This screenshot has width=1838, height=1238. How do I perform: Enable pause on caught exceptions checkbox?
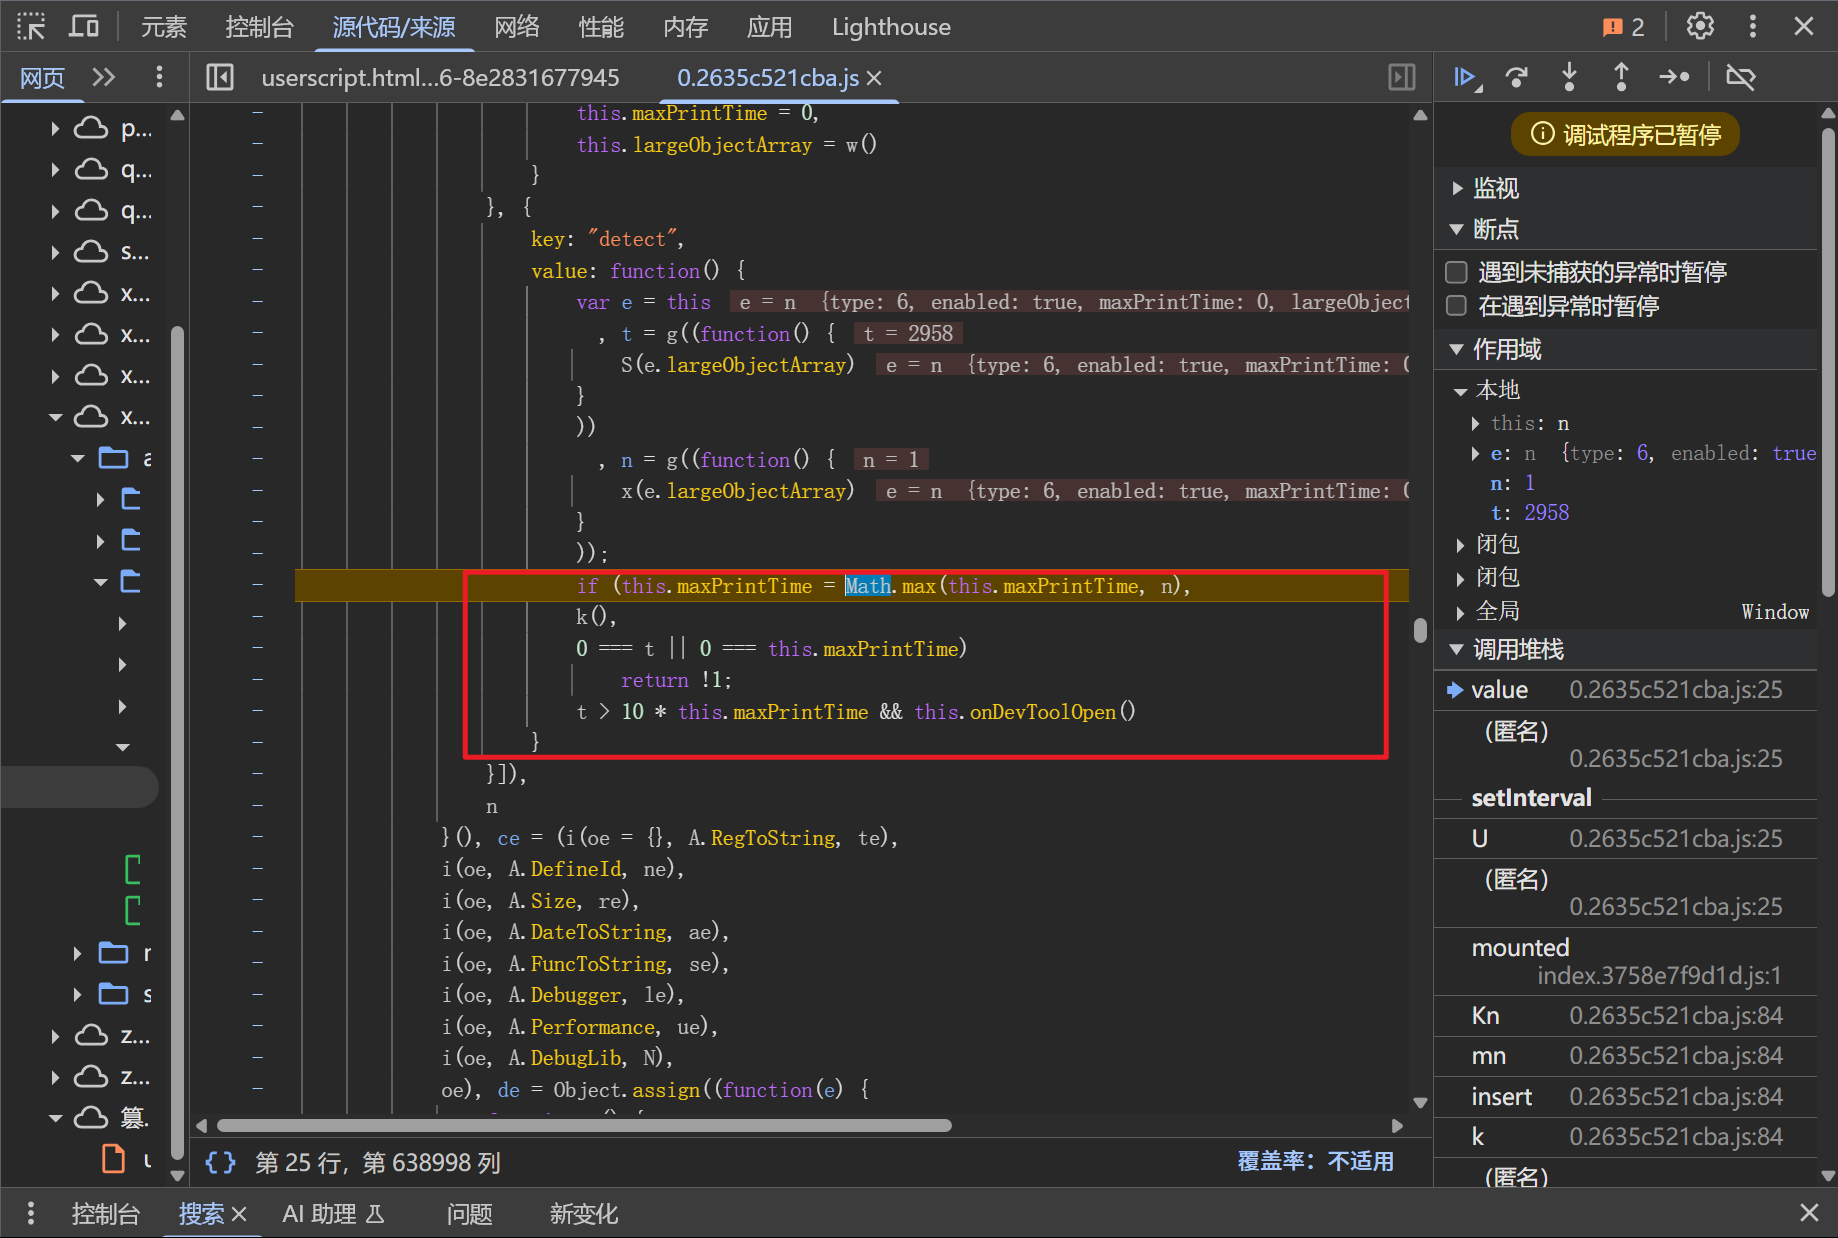point(1457,306)
